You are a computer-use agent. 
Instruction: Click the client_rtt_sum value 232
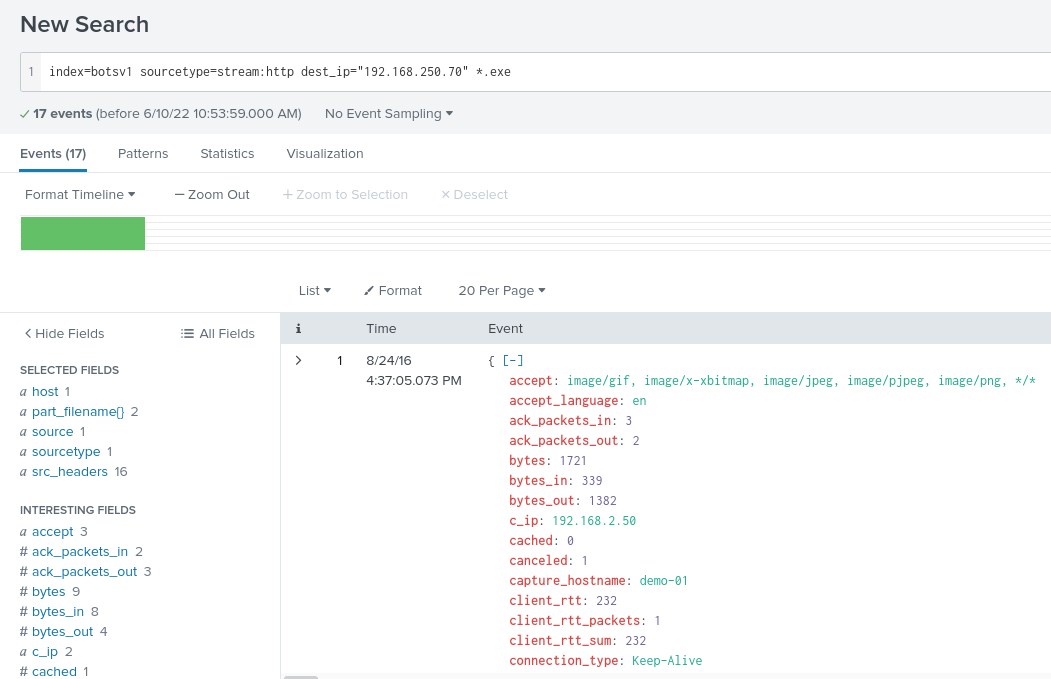635,641
